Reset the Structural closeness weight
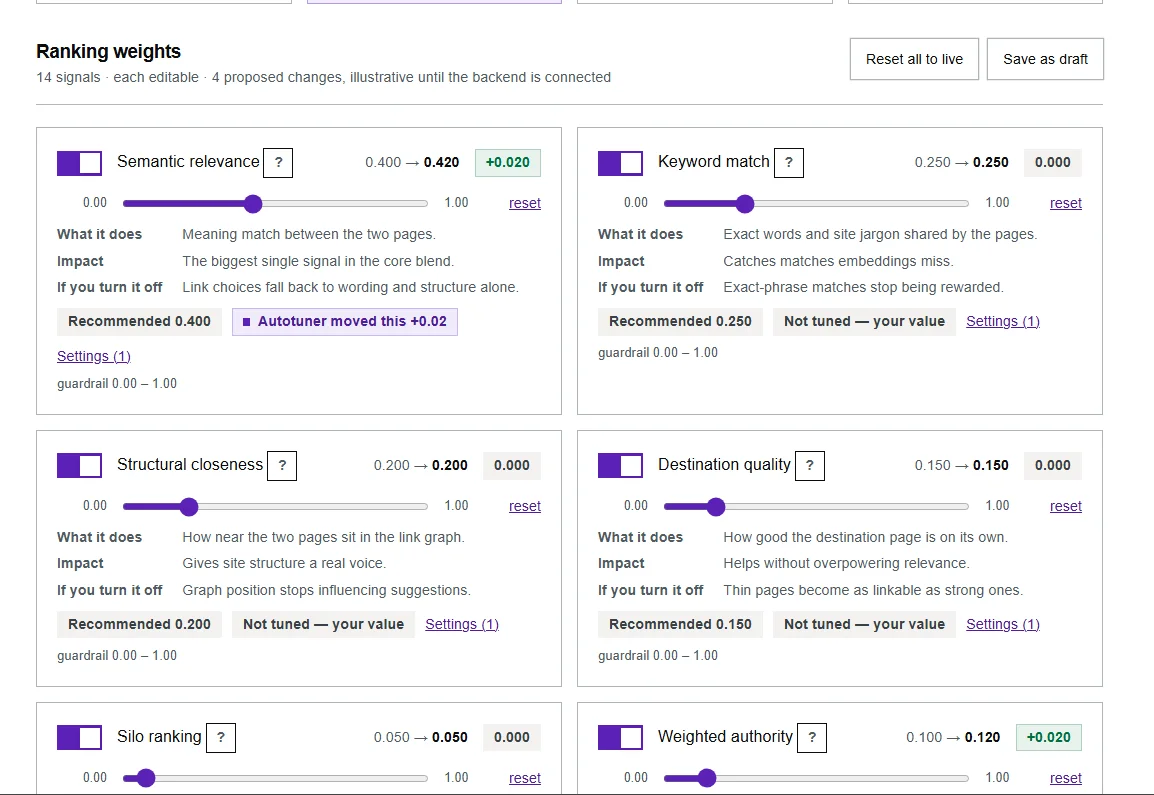 (x=525, y=506)
